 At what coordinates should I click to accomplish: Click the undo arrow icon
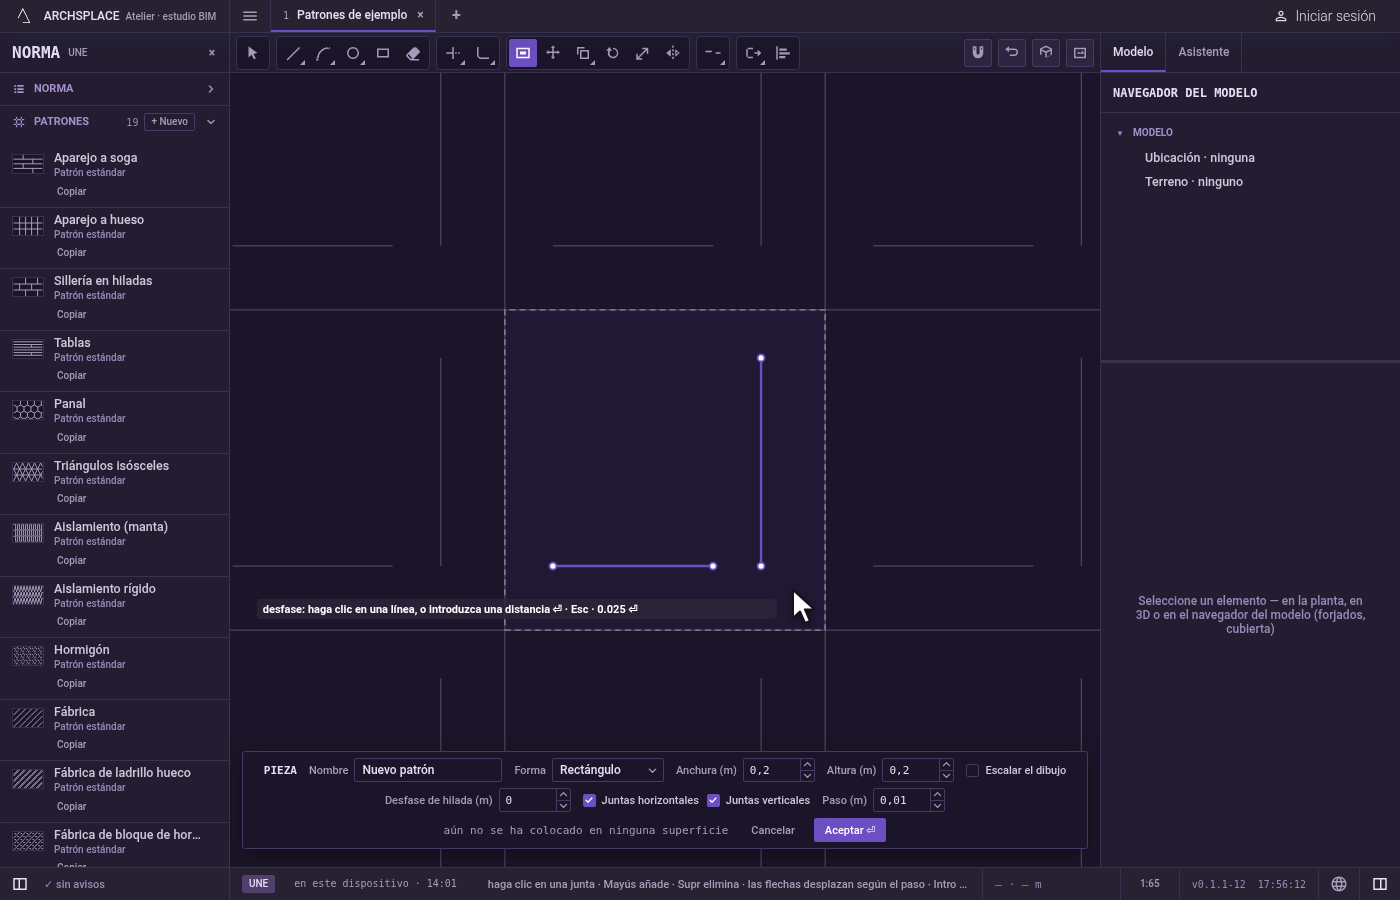tap(1012, 53)
